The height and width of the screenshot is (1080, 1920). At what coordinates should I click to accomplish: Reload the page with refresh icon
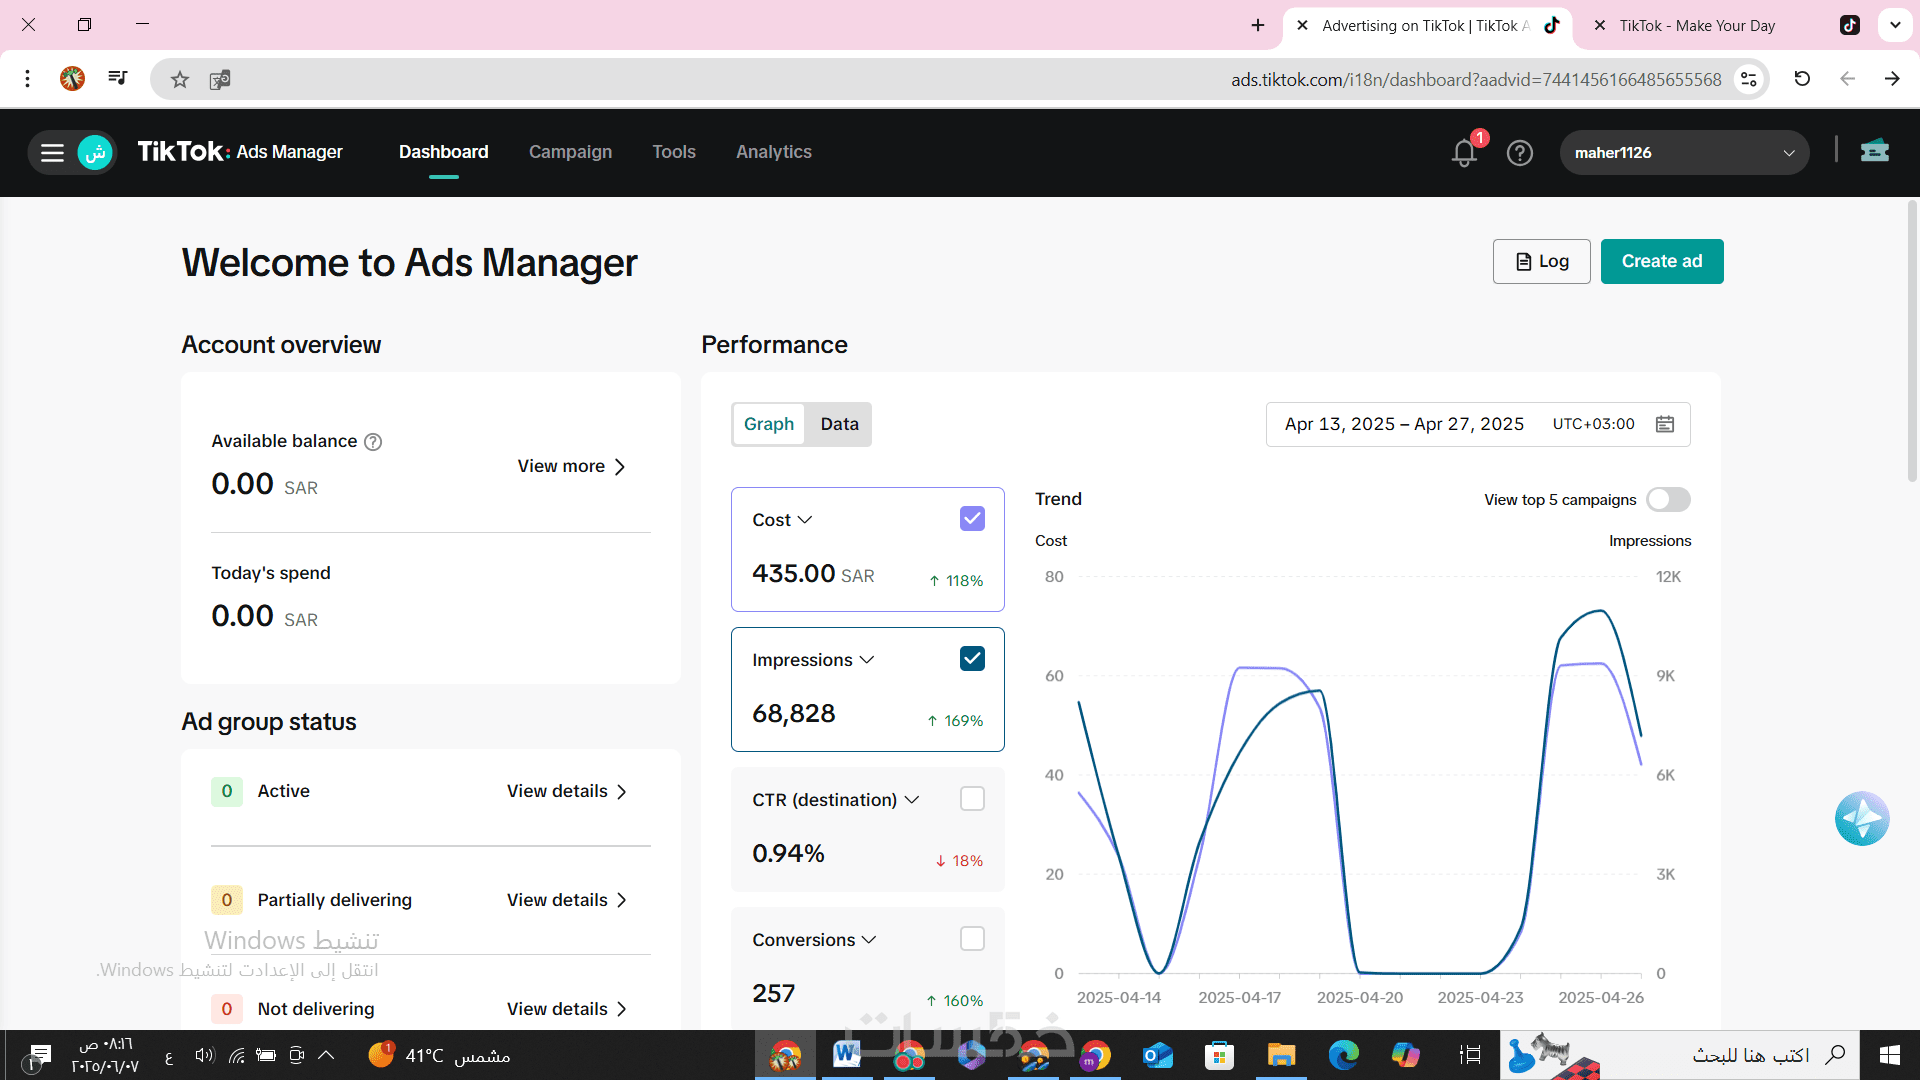1802,79
